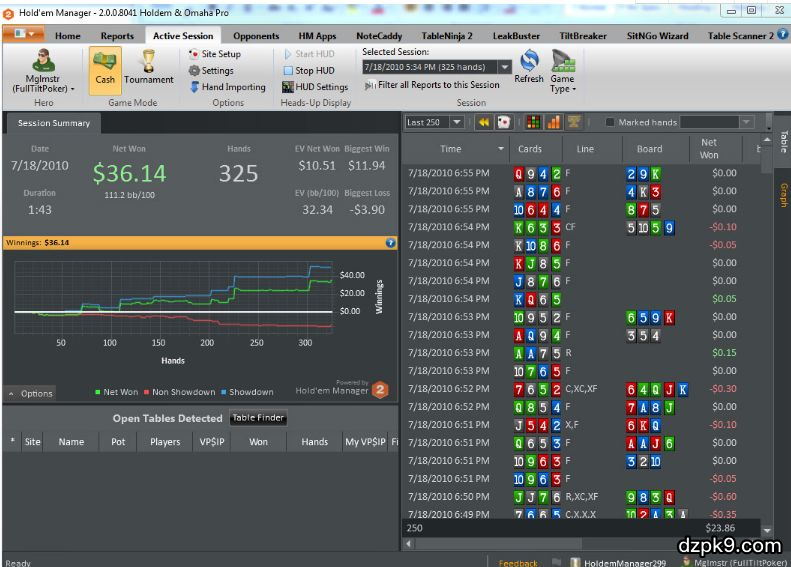
Task: Click the Table Finder button
Action: click(x=258, y=418)
